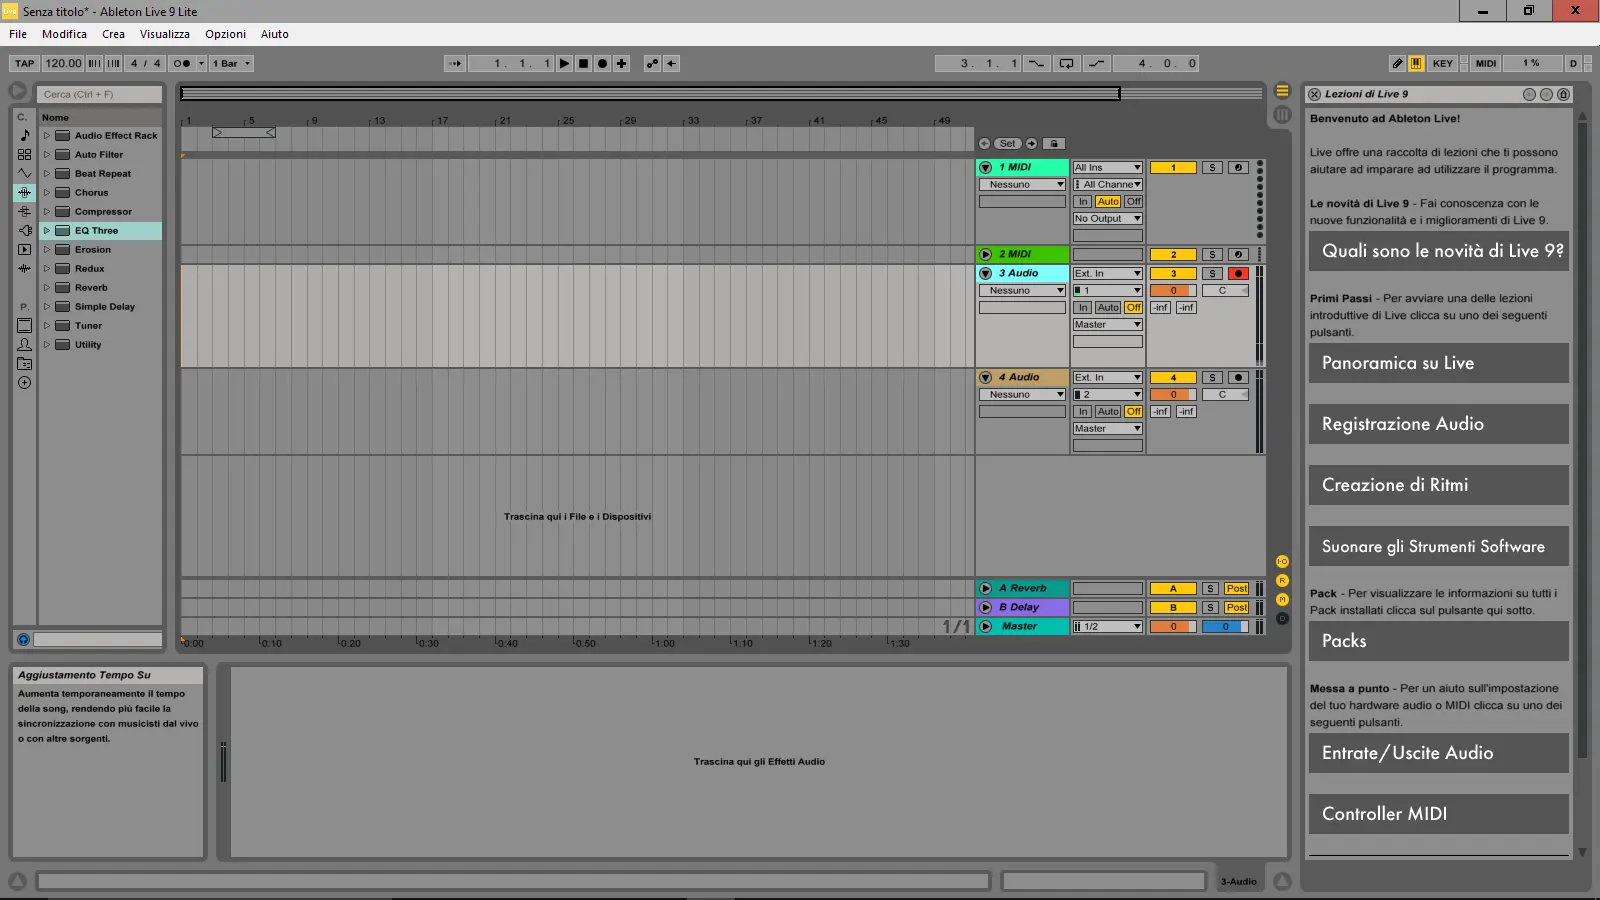Viewport: 1600px width, 900px height.
Task: Toggle the Loop switch
Action: [x=1066, y=63]
